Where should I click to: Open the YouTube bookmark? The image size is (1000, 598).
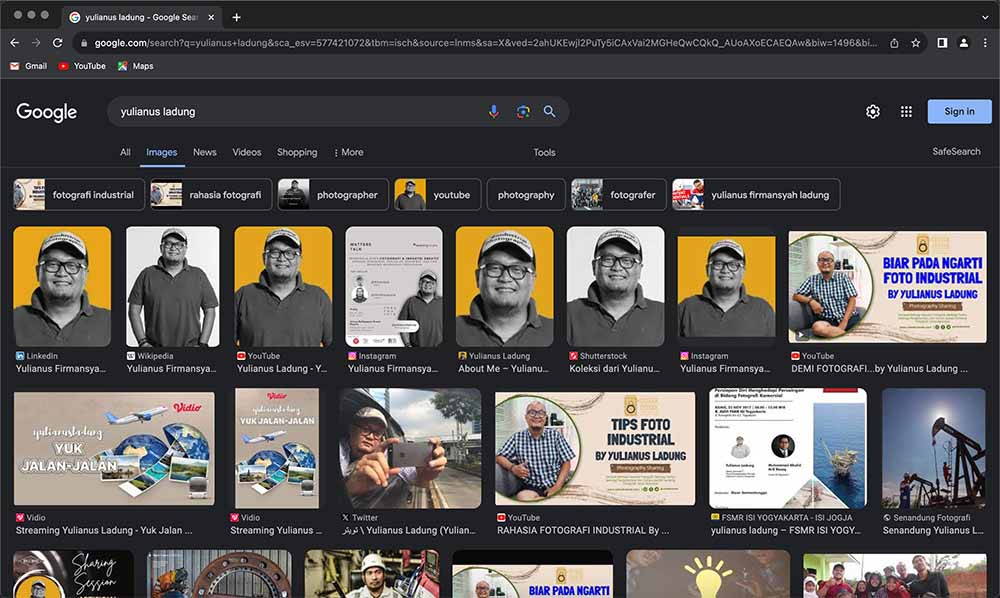(82, 66)
